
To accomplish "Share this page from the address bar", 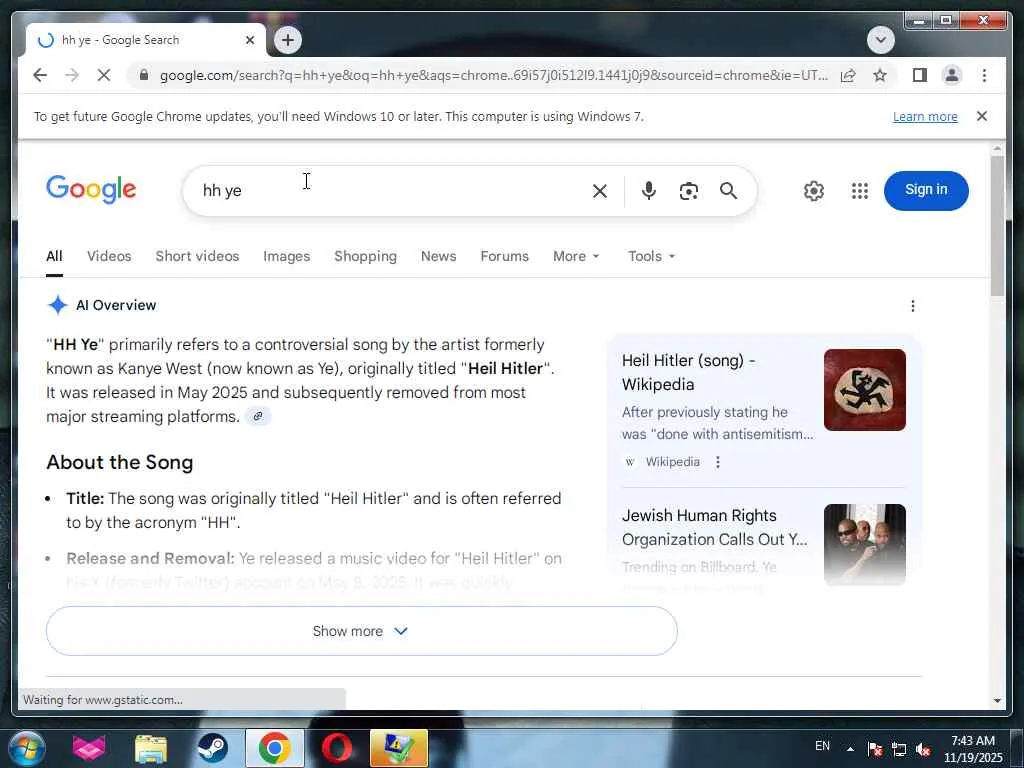I will [x=848, y=75].
